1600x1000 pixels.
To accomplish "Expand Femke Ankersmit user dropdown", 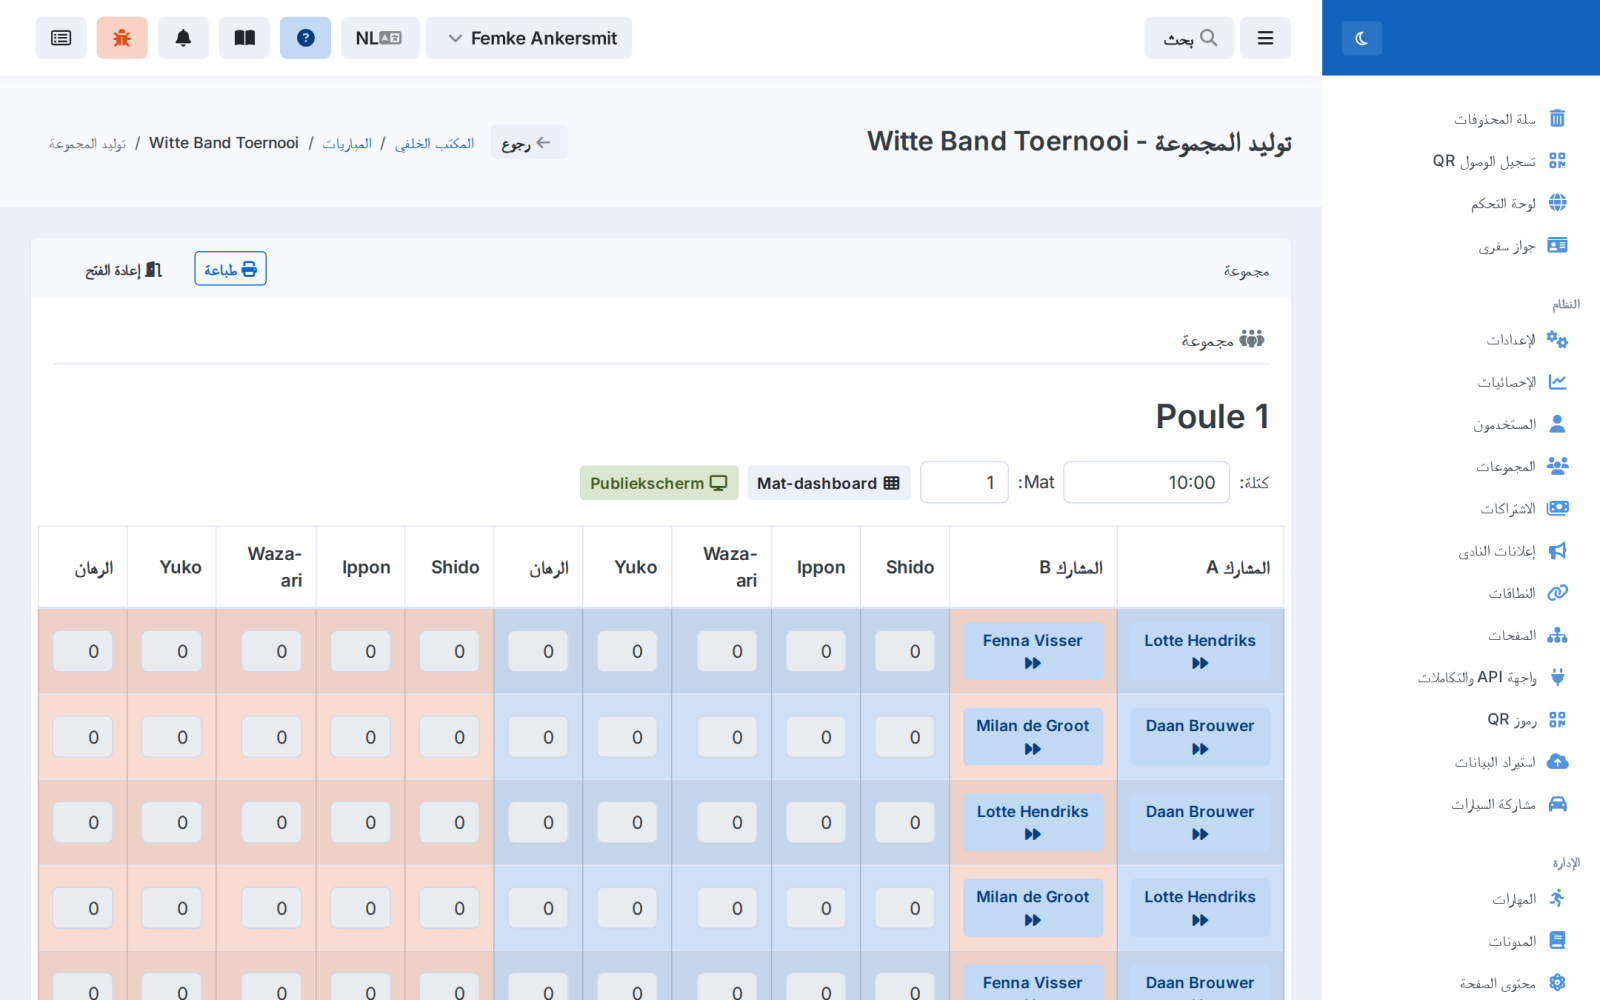I will pos(529,38).
